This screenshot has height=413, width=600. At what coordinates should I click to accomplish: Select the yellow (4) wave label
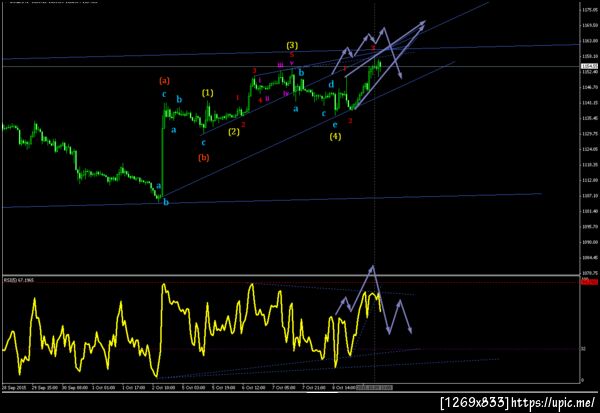pyautogui.click(x=336, y=136)
